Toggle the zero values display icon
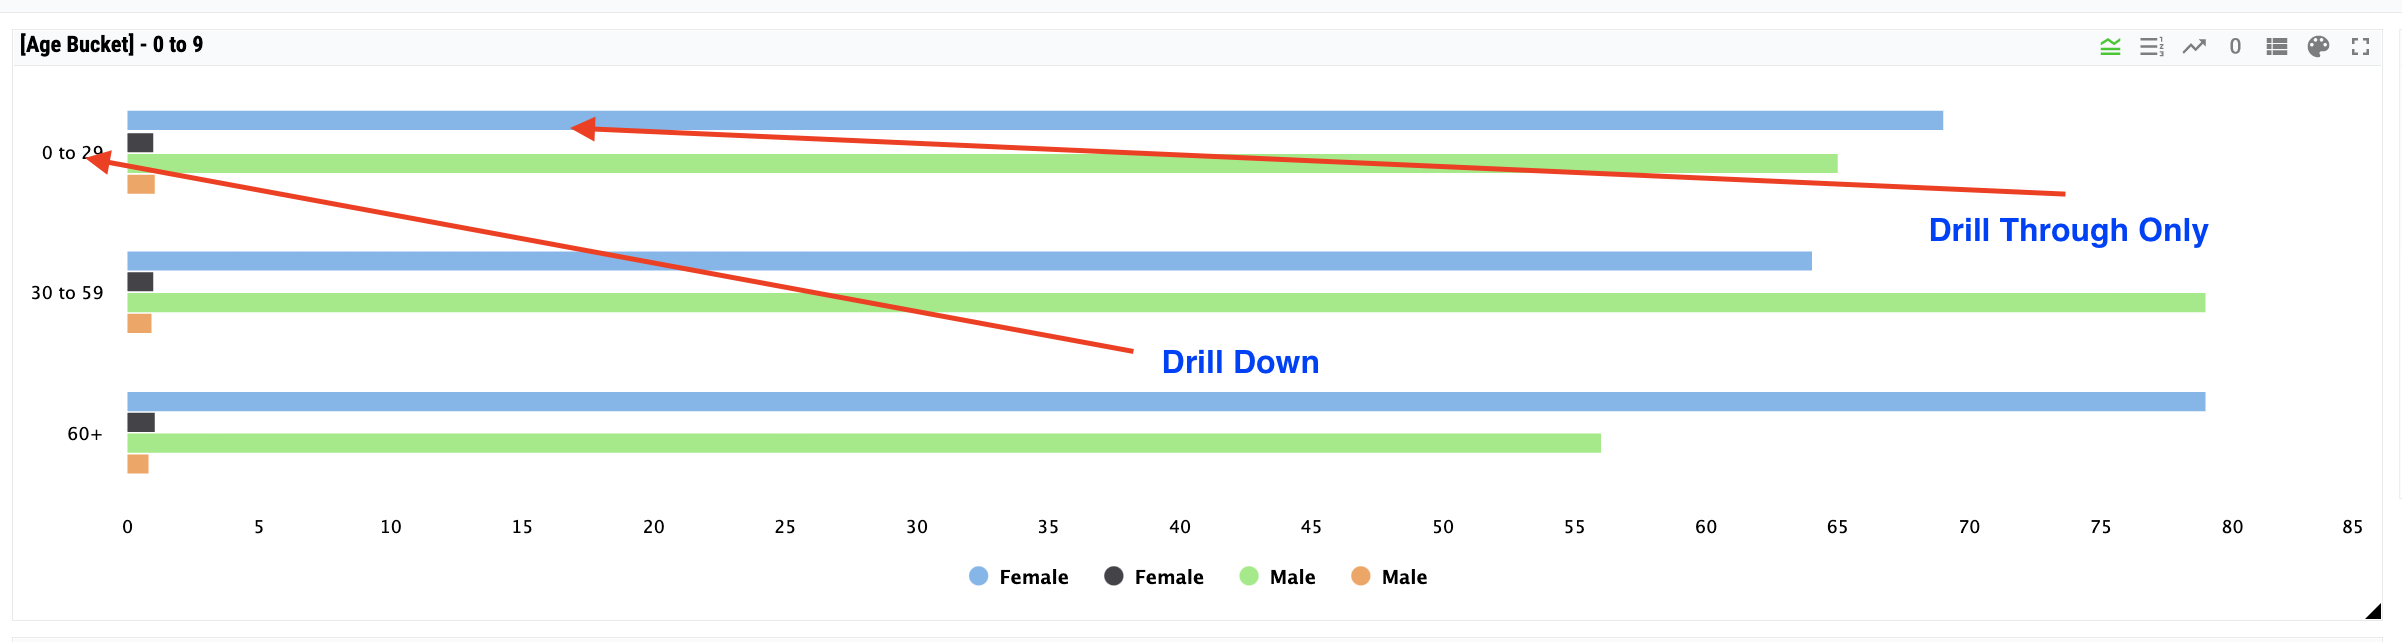 click(2236, 46)
